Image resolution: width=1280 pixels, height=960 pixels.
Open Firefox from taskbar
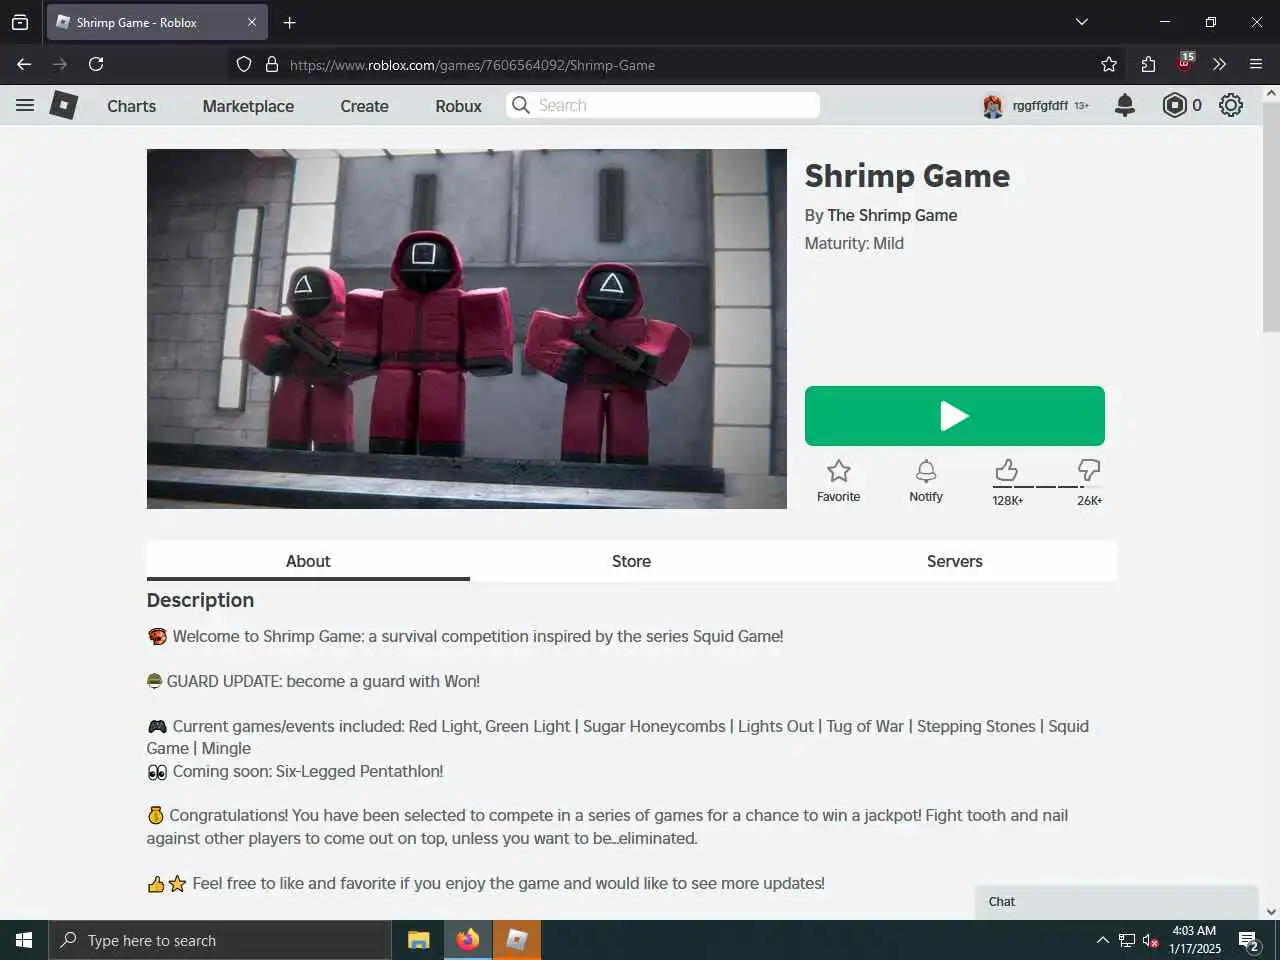[x=467, y=940]
